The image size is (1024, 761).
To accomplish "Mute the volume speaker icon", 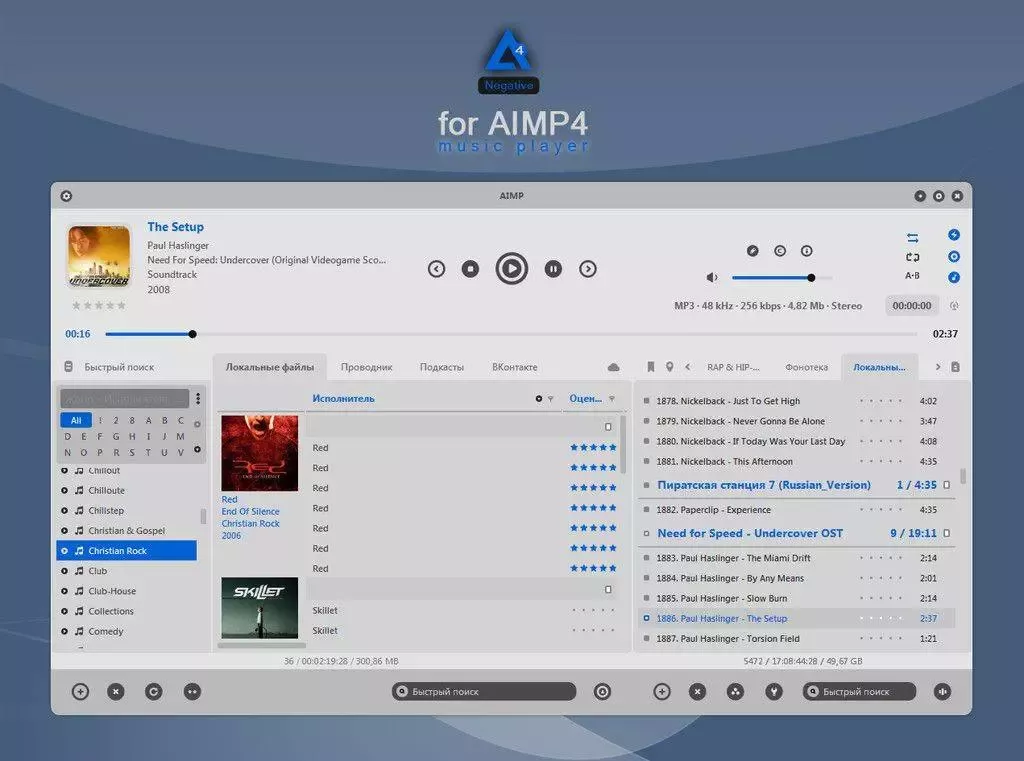I will [712, 278].
